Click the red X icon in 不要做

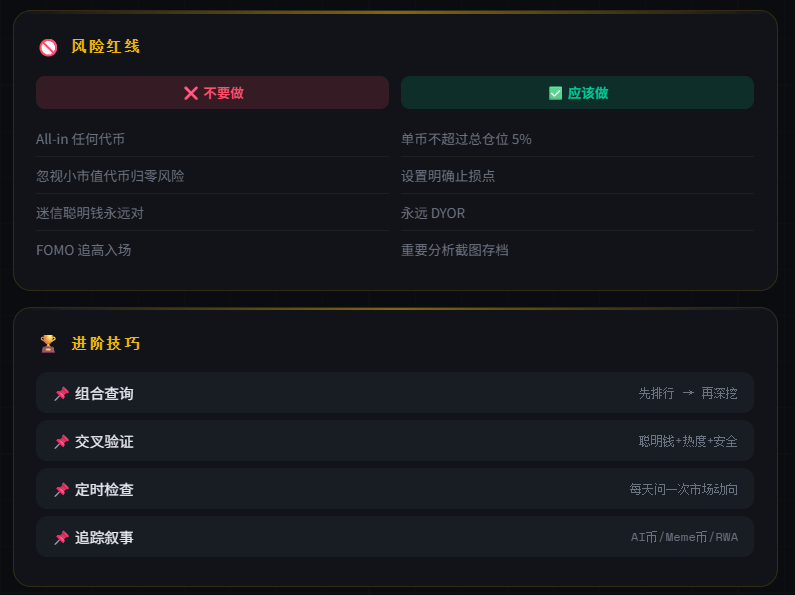(x=191, y=93)
